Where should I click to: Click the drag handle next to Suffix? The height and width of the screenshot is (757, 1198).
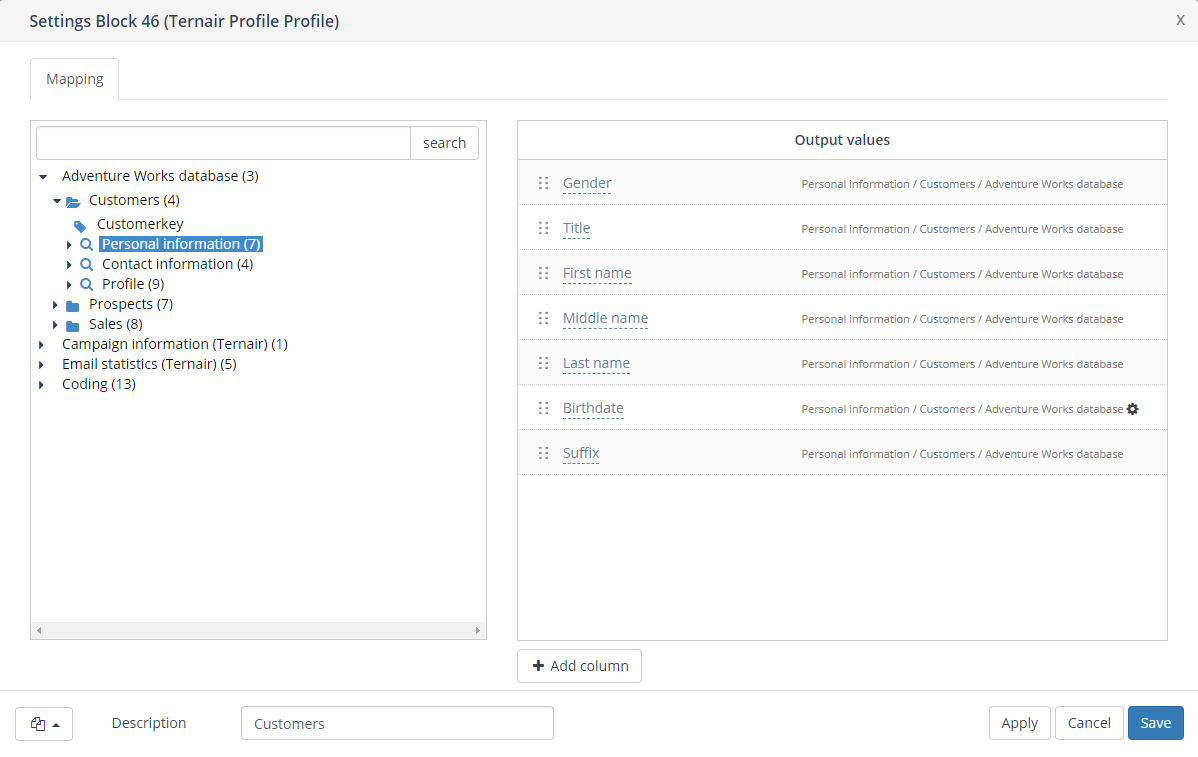[x=543, y=453]
